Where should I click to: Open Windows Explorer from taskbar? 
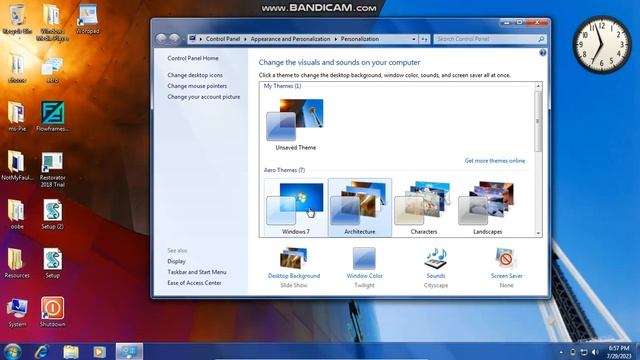point(71,351)
